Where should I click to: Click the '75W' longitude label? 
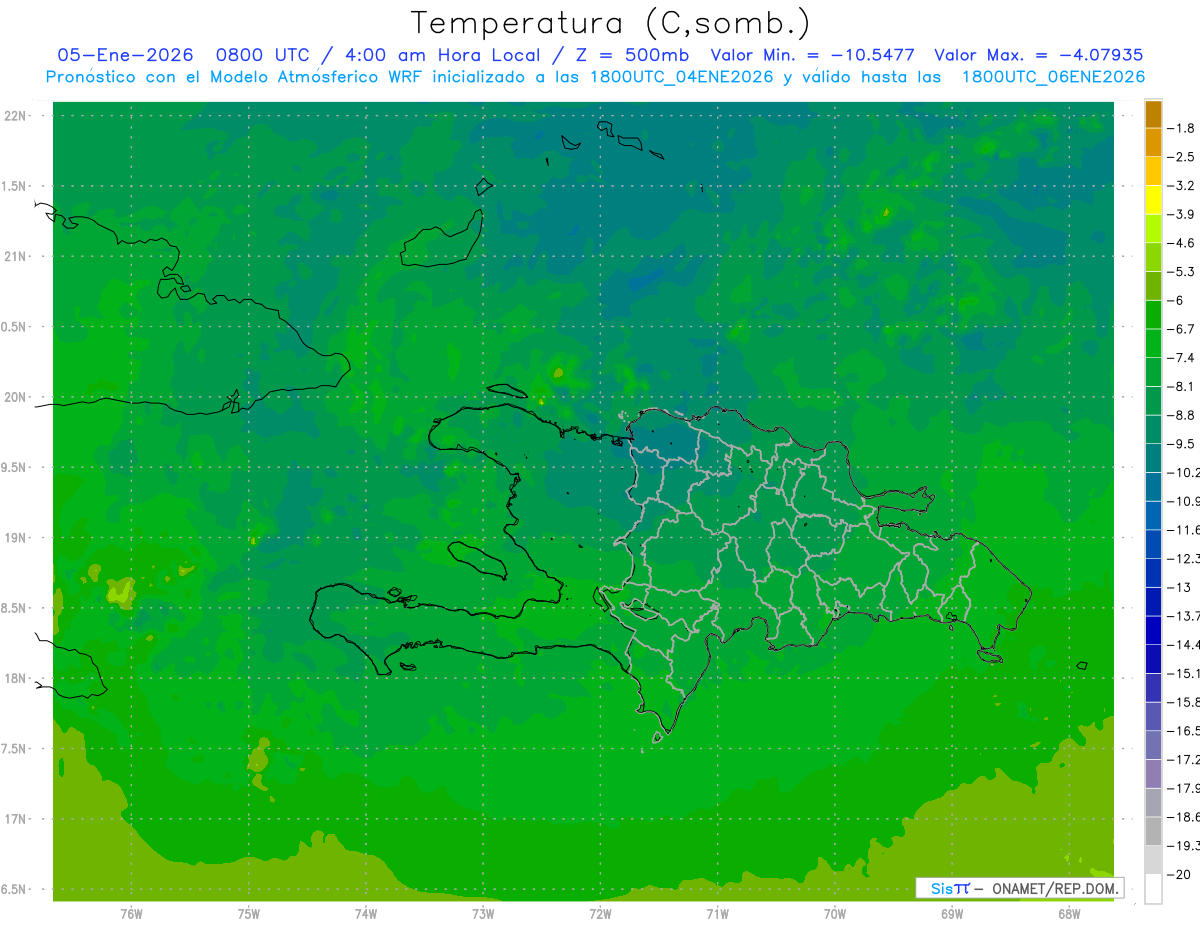coord(248,914)
